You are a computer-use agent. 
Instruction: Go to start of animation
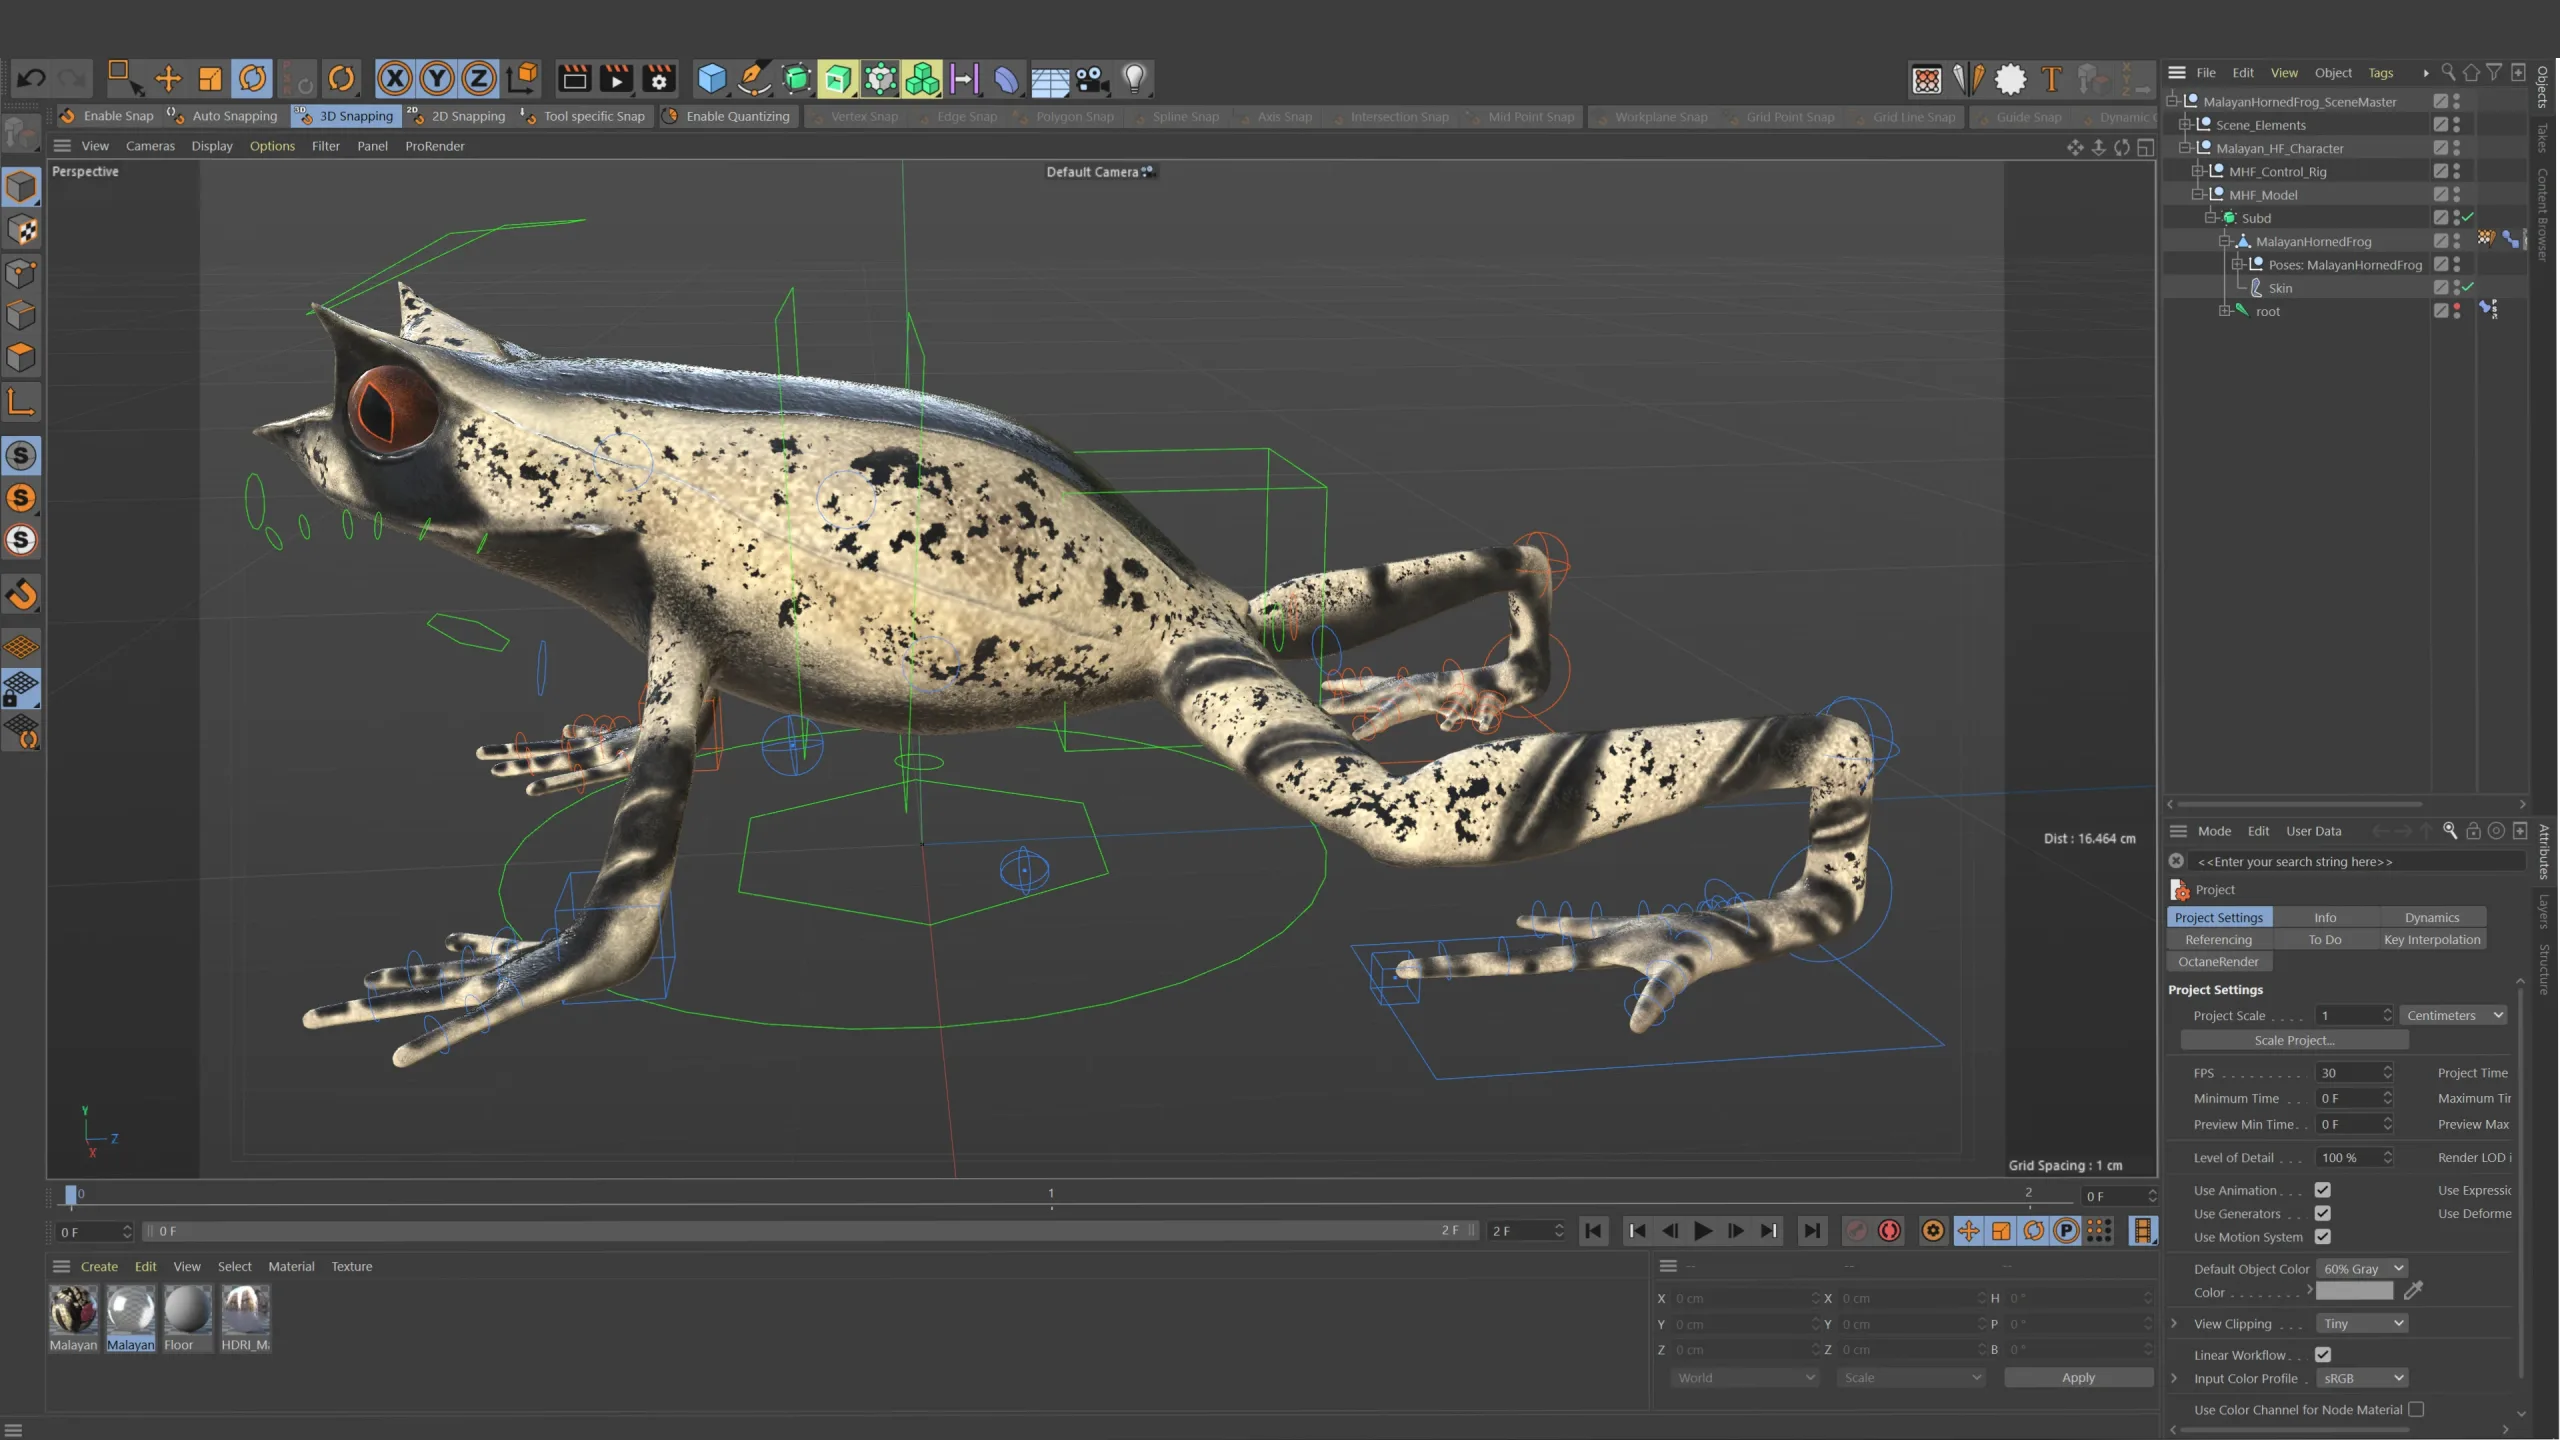pyautogui.click(x=1593, y=1231)
